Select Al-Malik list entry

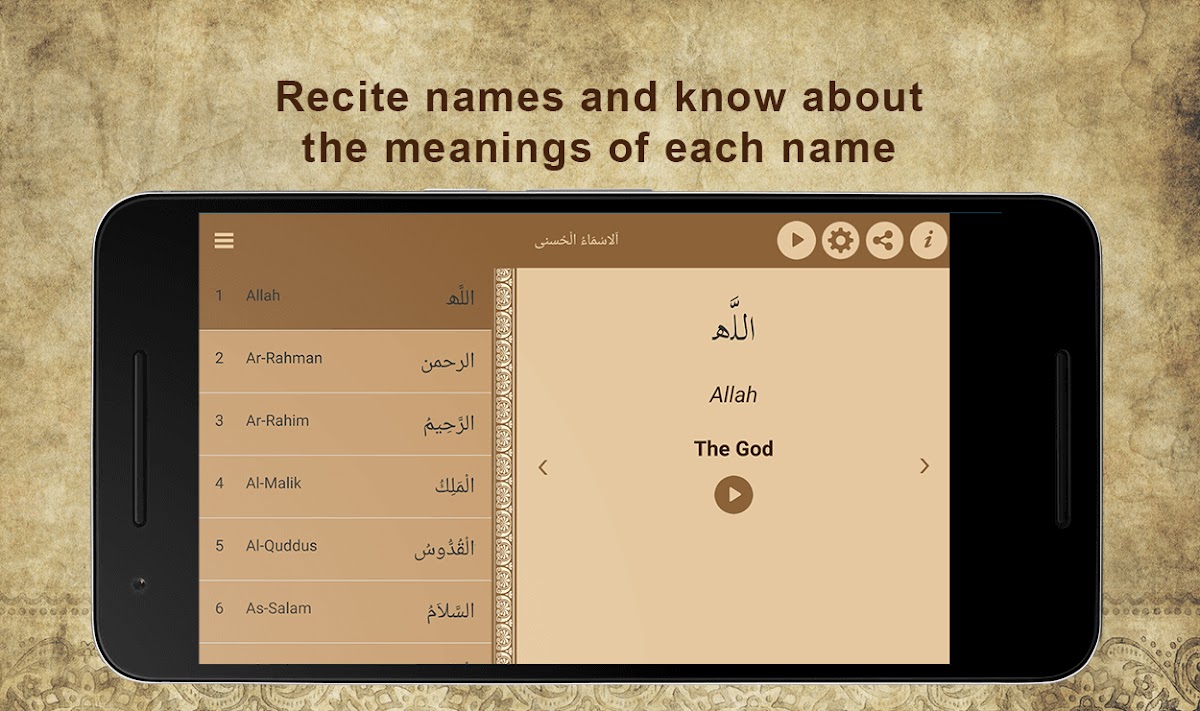[345, 485]
